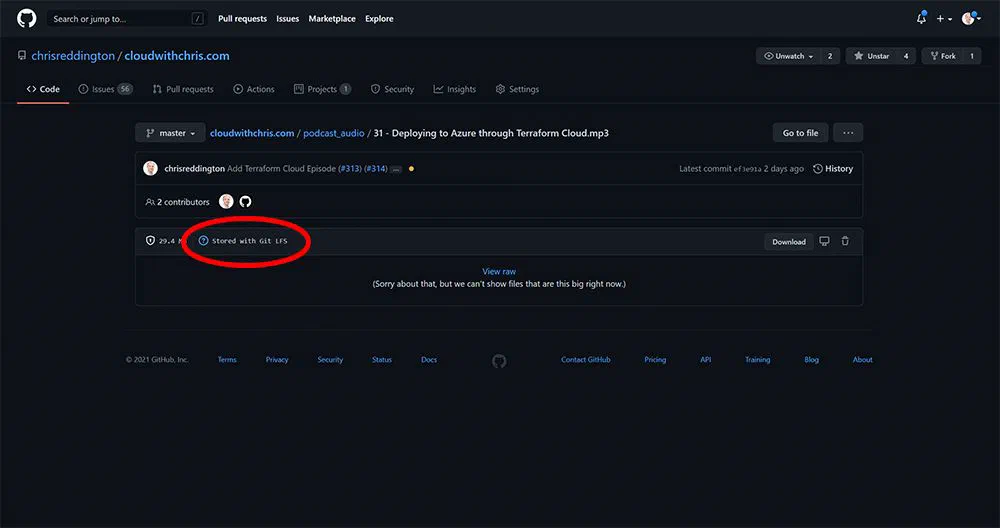Open cloudwithchris.com repository title link
Image resolution: width=1000 pixels, height=528 pixels.
177,55
